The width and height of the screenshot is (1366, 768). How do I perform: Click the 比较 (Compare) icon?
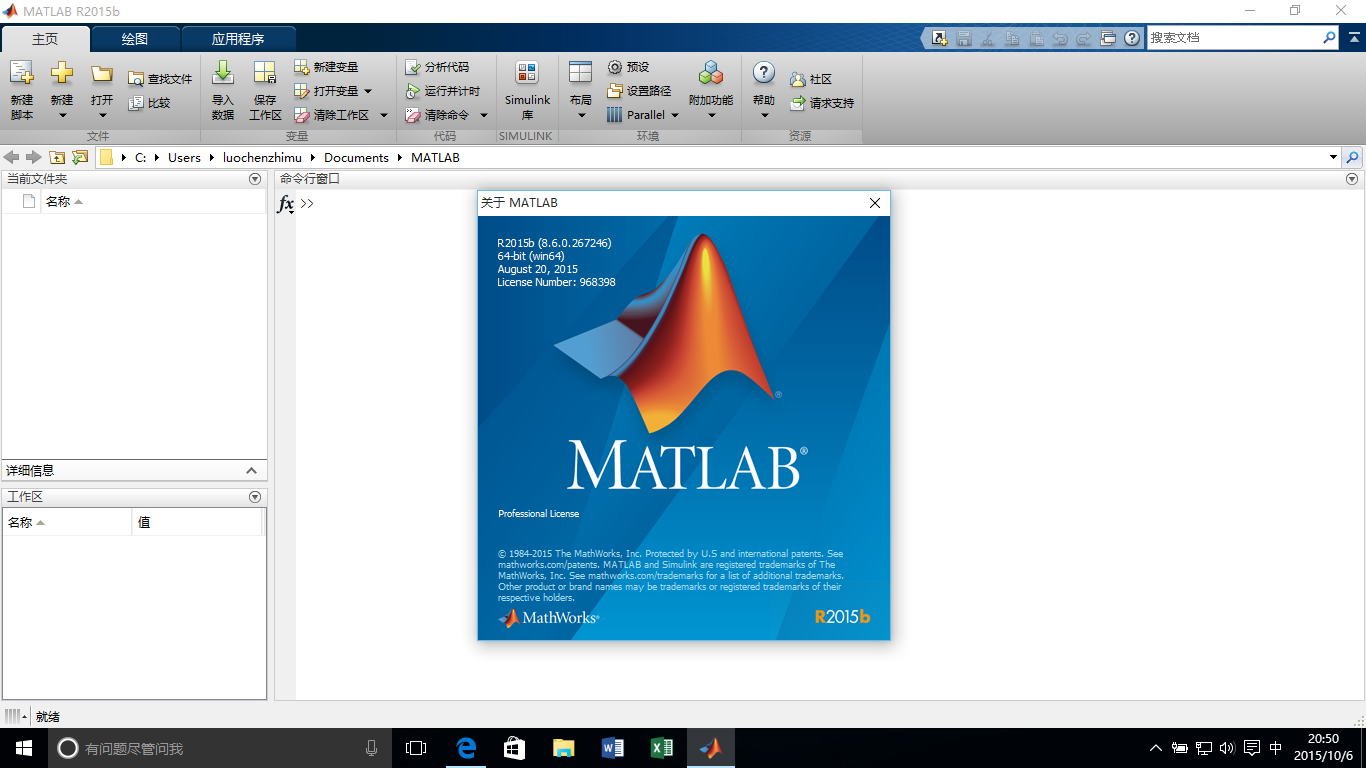(136, 103)
